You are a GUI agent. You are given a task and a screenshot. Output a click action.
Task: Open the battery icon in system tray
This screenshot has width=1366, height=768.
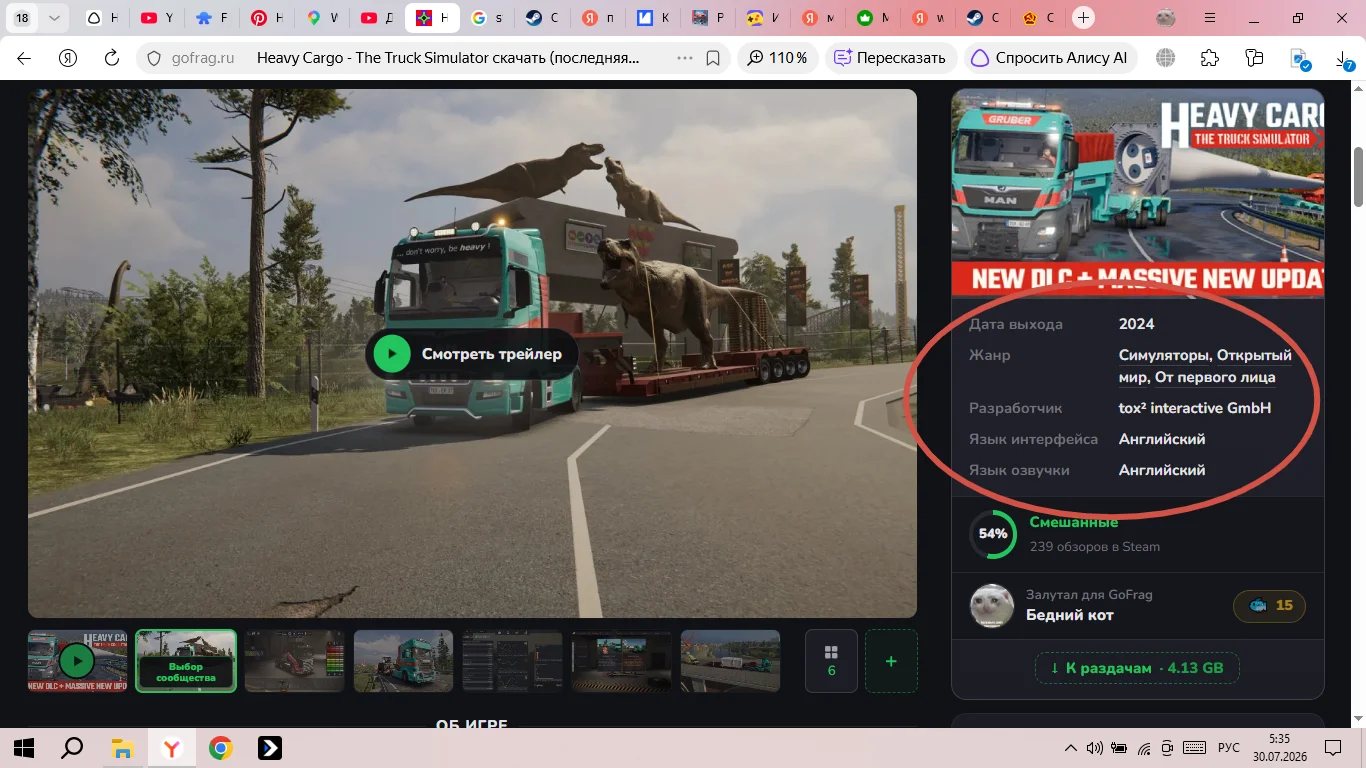click(1120, 748)
